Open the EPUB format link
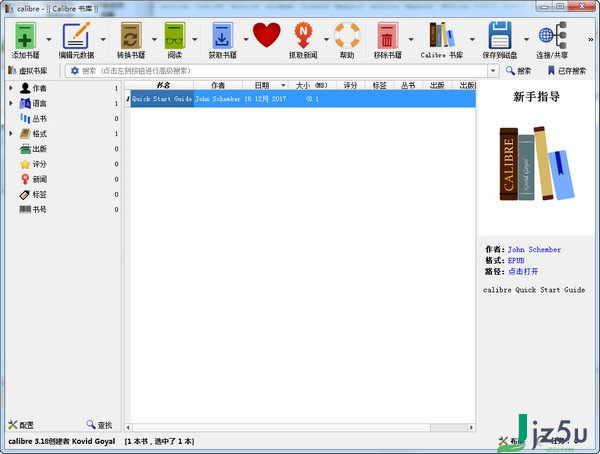 [x=516, y=261]
